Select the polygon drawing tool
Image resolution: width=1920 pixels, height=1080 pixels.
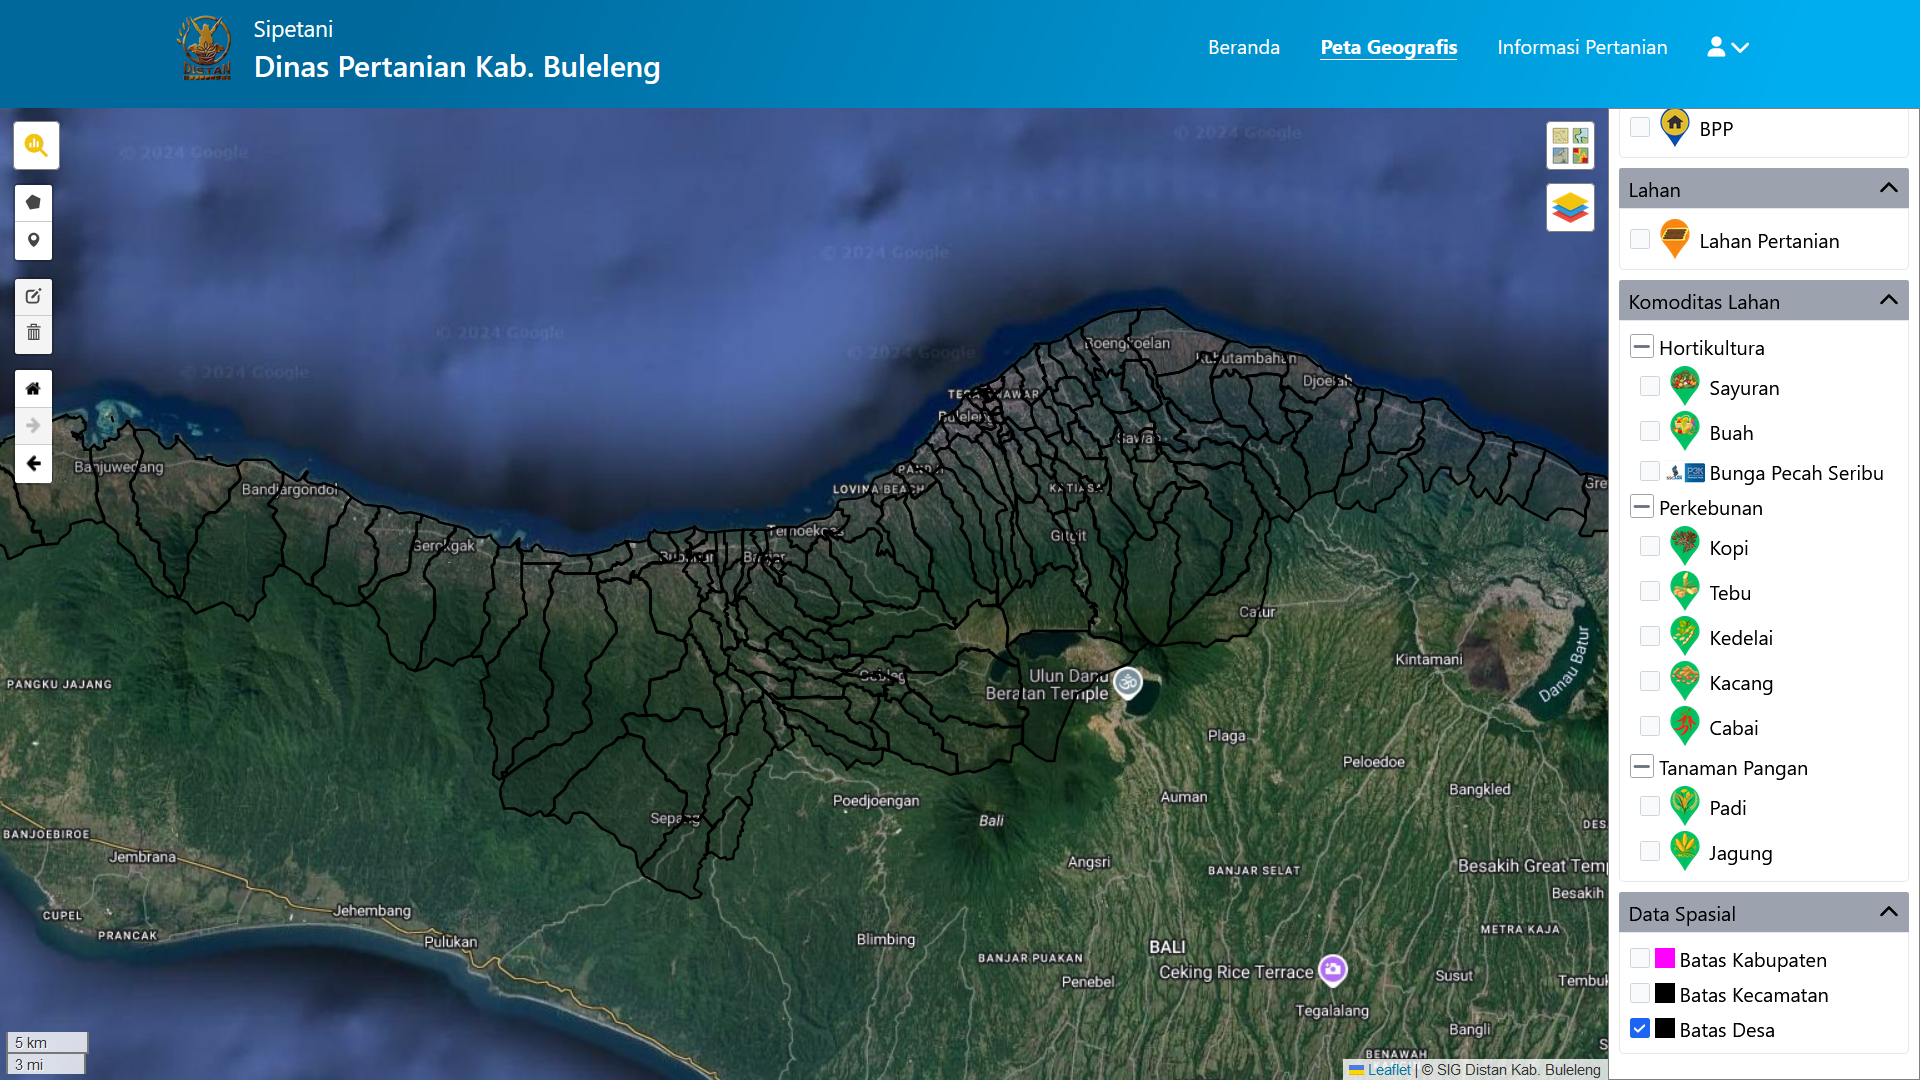pos(33,202)
